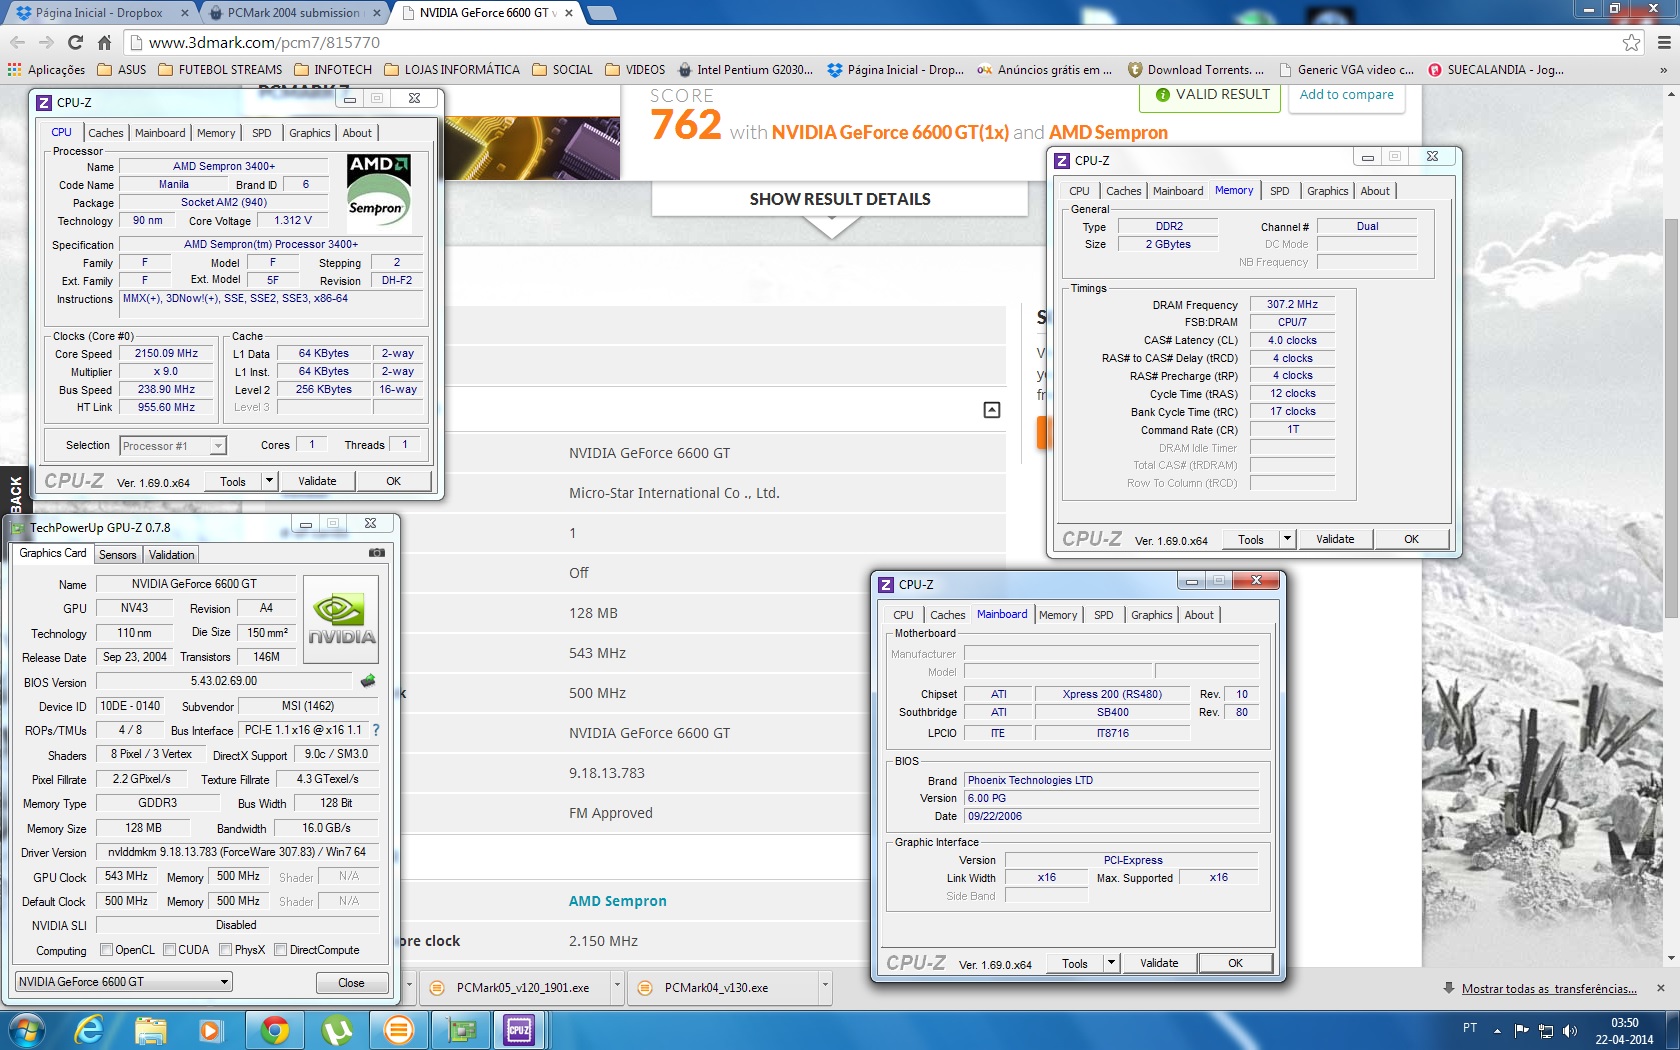Open PCMark05 download options arrow
Image resolution: width=1680 pixels, height=1050 pixels.
pos(617,987)
